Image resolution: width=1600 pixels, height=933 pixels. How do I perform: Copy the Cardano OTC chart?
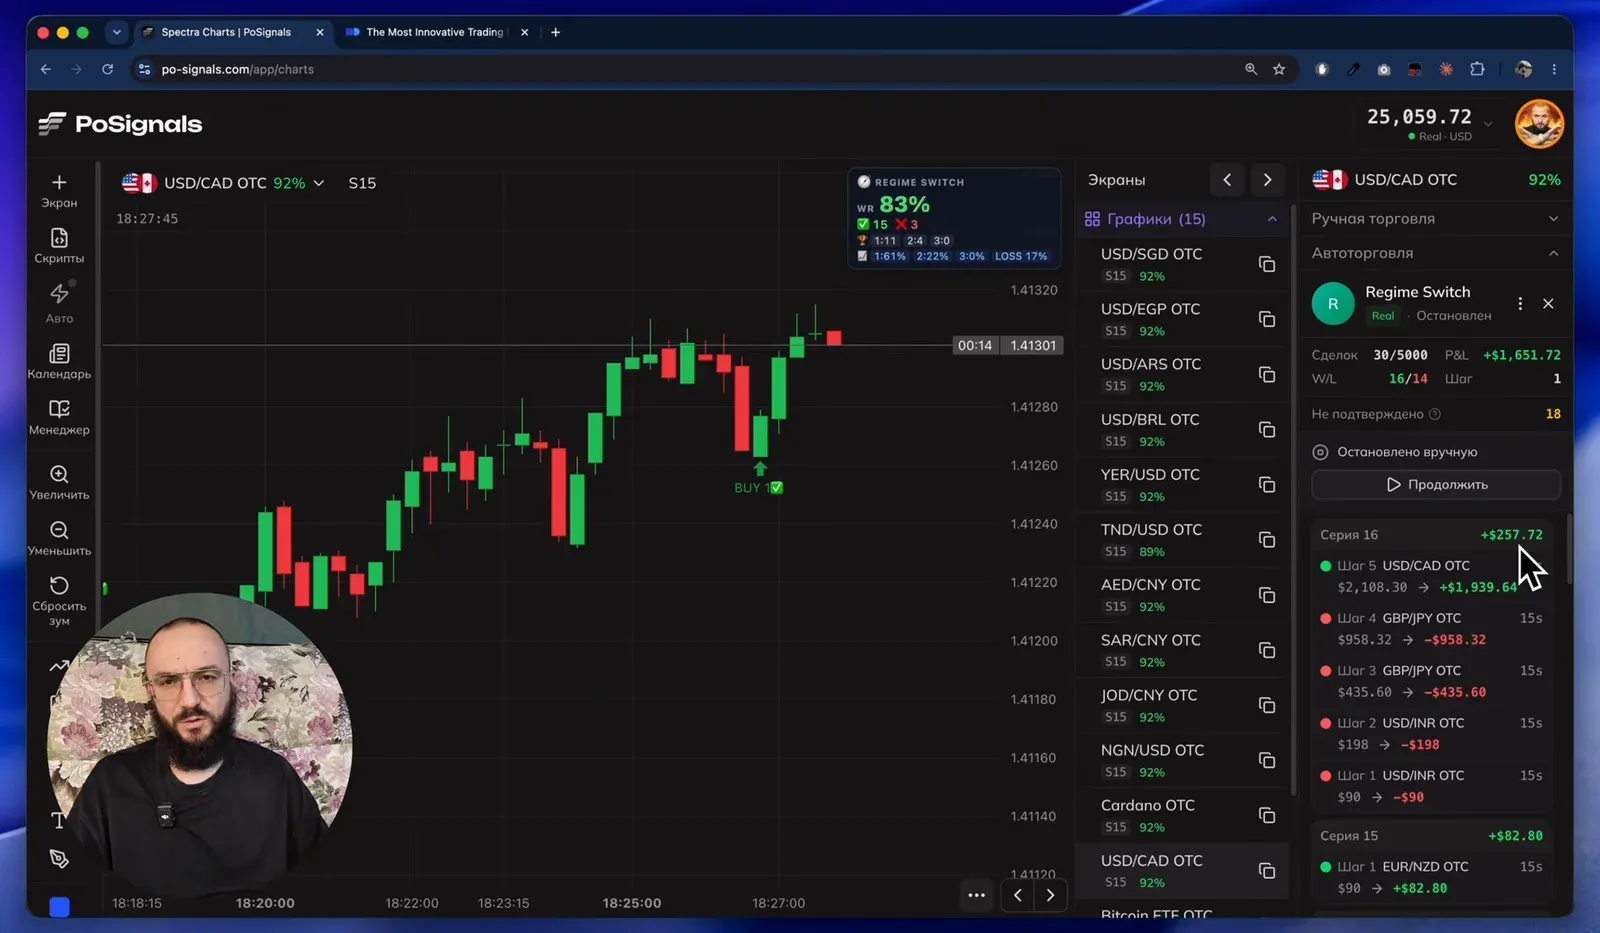click(x=1267, y=816)
